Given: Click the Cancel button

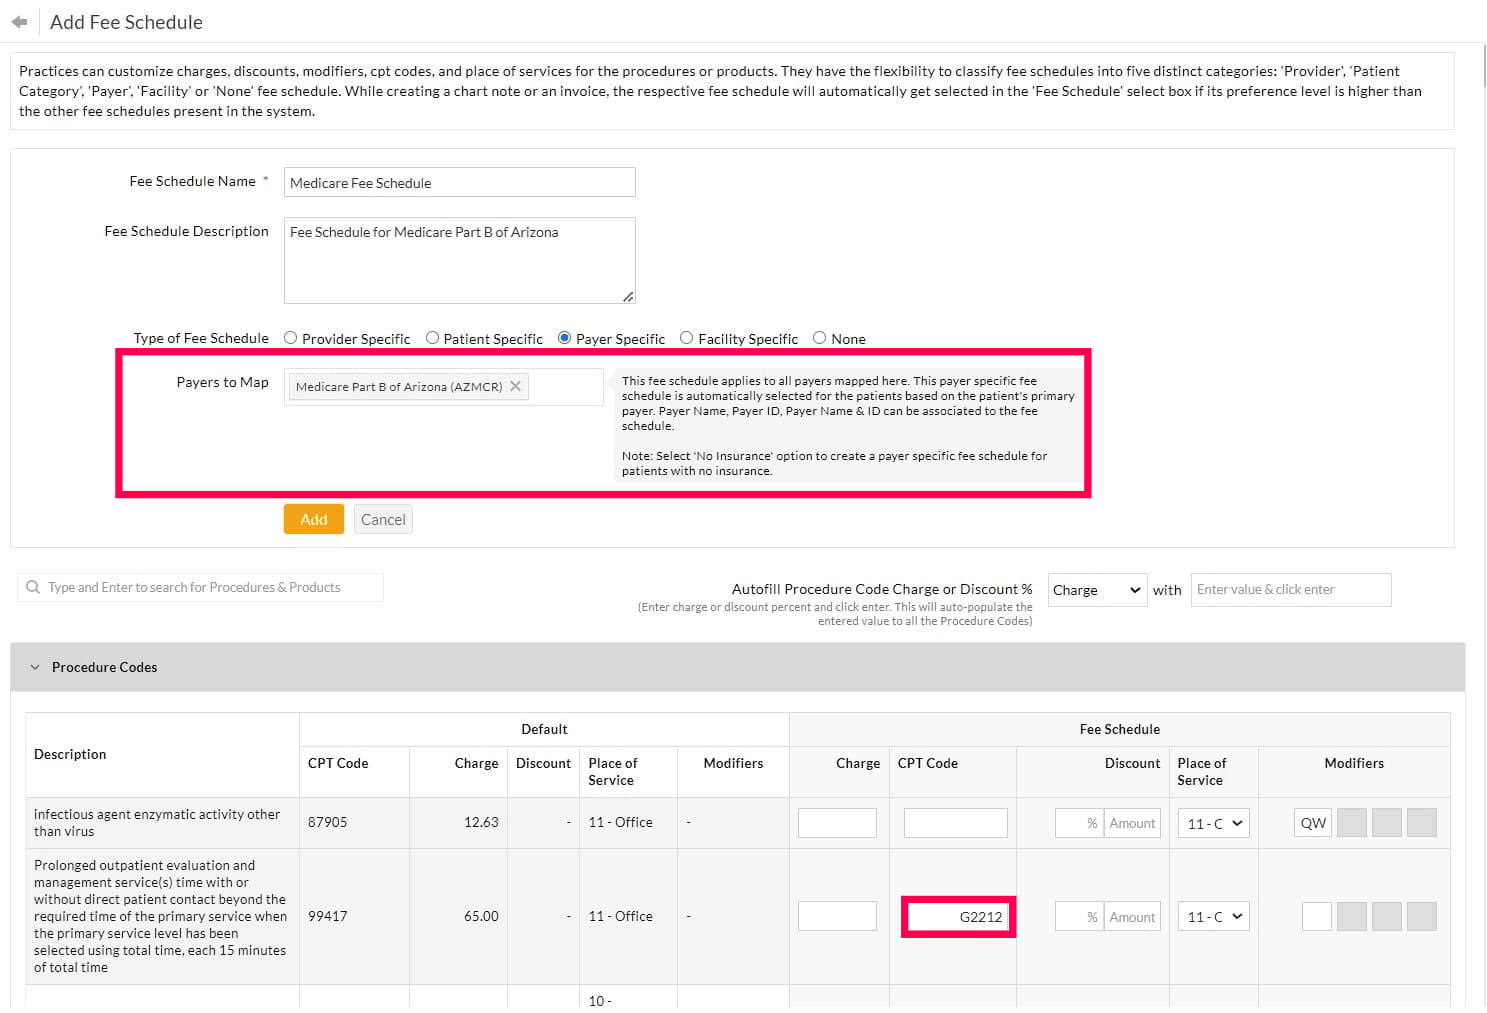Looking at the screenshot, I should point(383,519).
